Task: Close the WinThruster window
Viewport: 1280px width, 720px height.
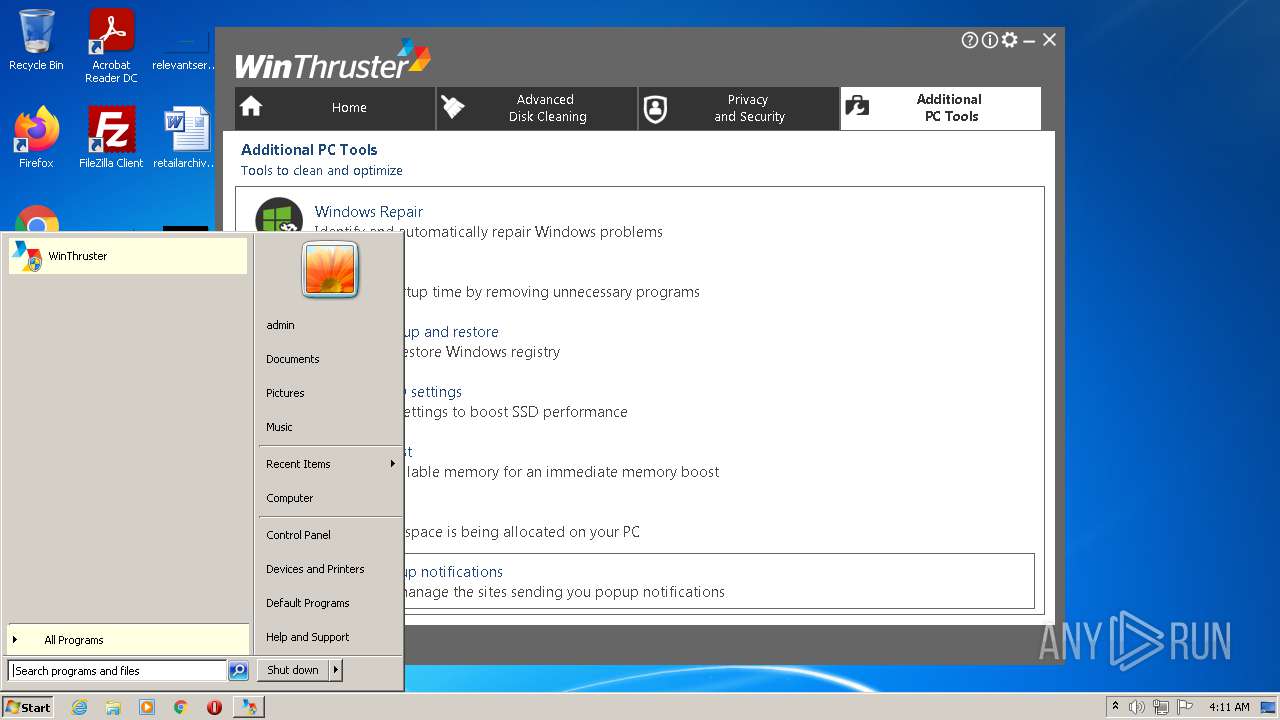Action: point(1049,40)
